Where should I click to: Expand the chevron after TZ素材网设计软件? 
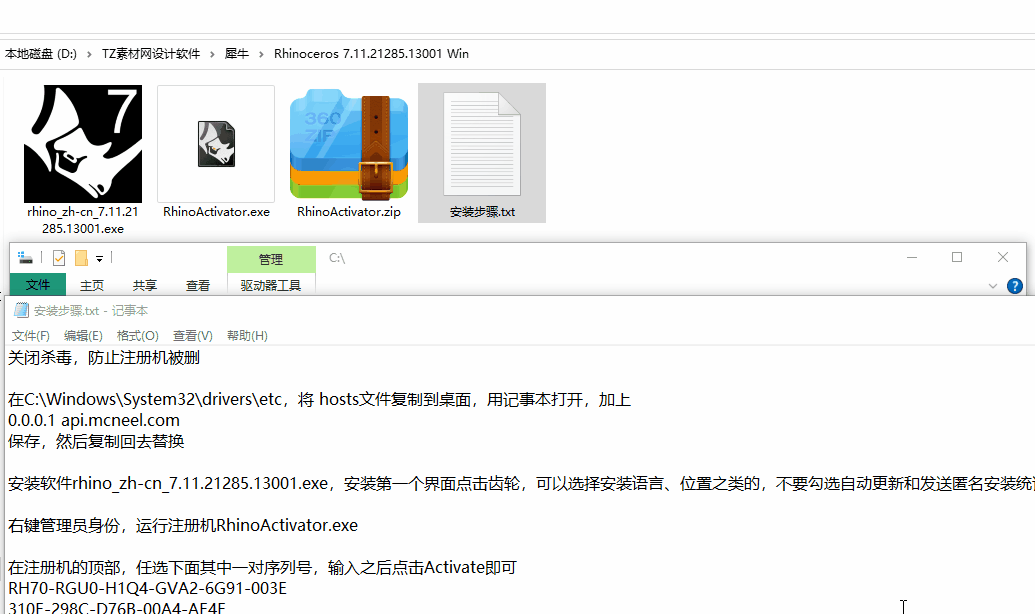tap(212, 54)
